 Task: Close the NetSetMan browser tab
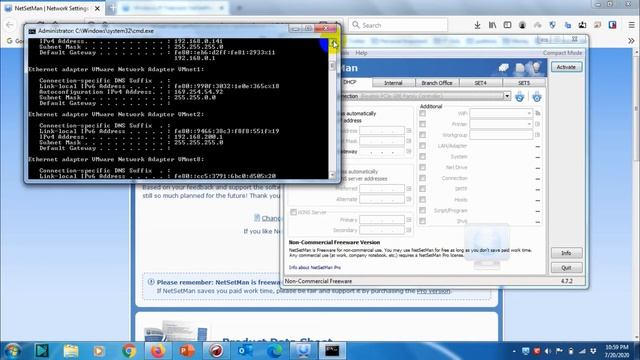coord(97,8)
